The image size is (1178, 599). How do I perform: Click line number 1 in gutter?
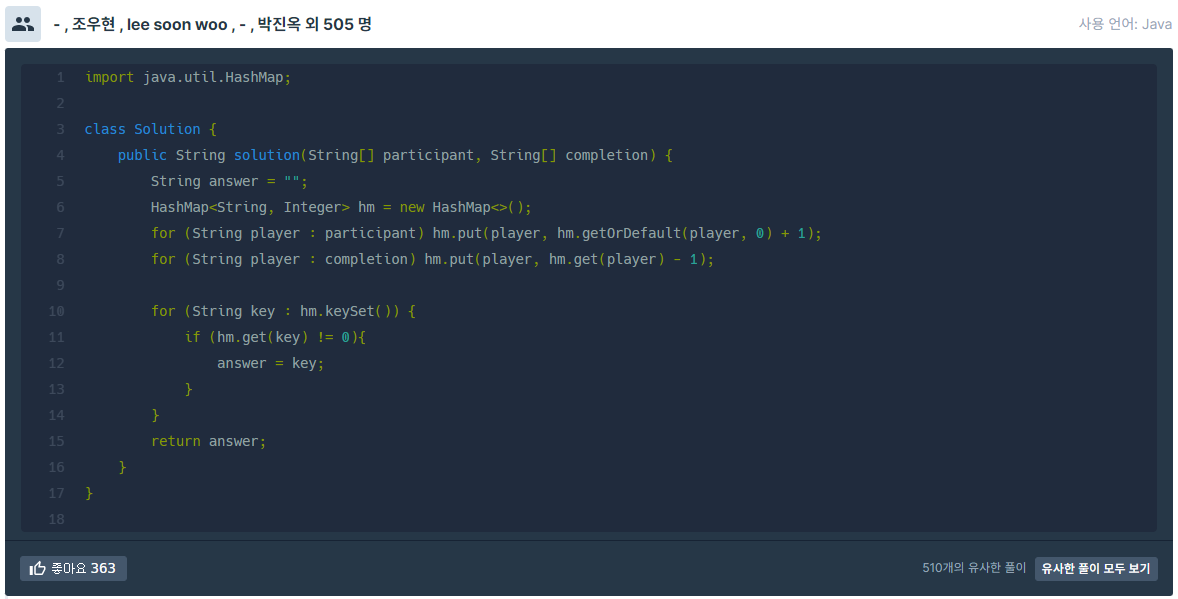tap(60, 77)
